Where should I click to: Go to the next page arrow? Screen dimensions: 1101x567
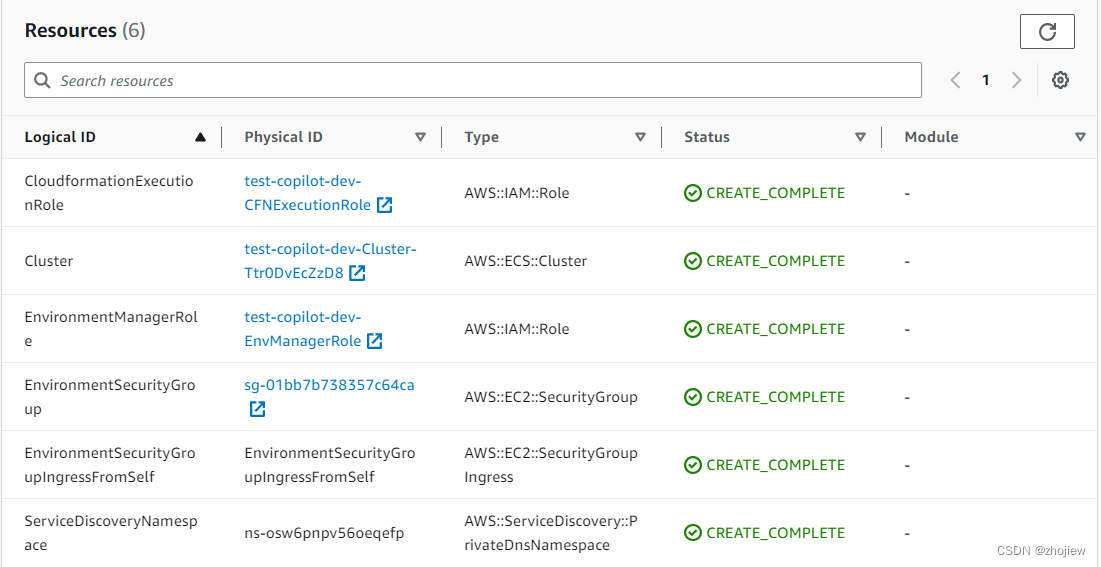1016,80
